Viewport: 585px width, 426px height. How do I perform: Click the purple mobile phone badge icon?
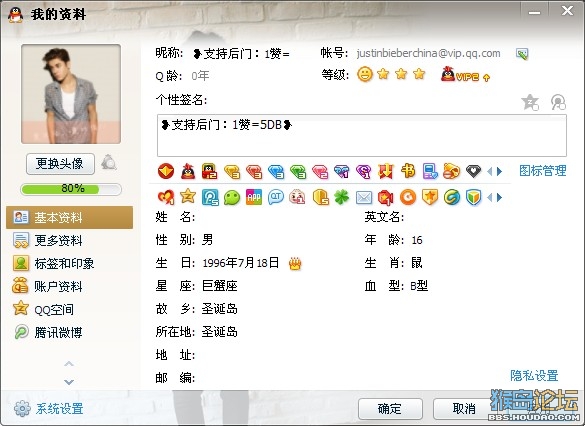pos(430,171)
